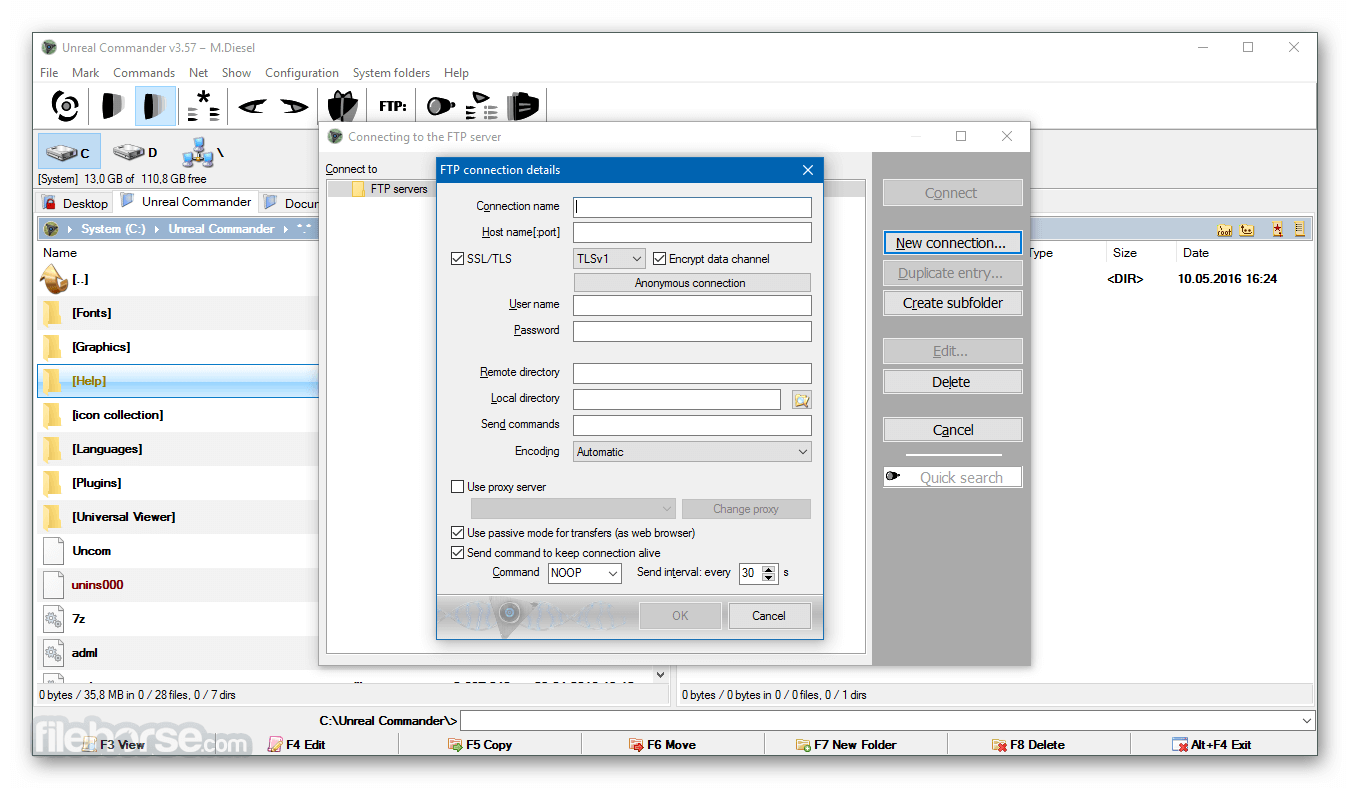Screen dimensions: 1350x788
Task: Click Cancel in FTP connection details dialog
Action: coord(769,616)
